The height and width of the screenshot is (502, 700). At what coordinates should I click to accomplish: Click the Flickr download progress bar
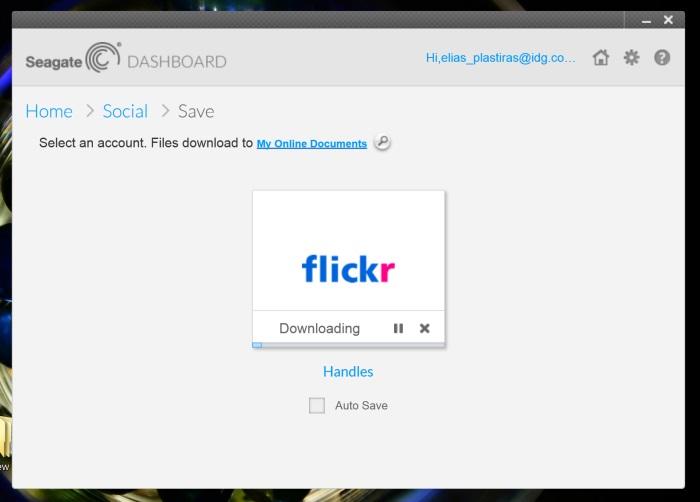348,345
